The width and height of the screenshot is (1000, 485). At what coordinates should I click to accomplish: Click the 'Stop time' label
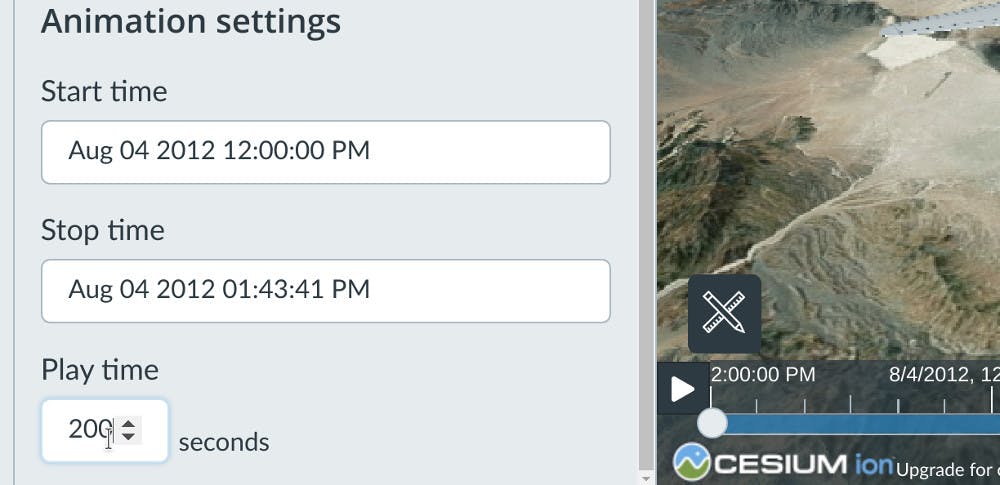coord(103,231)
